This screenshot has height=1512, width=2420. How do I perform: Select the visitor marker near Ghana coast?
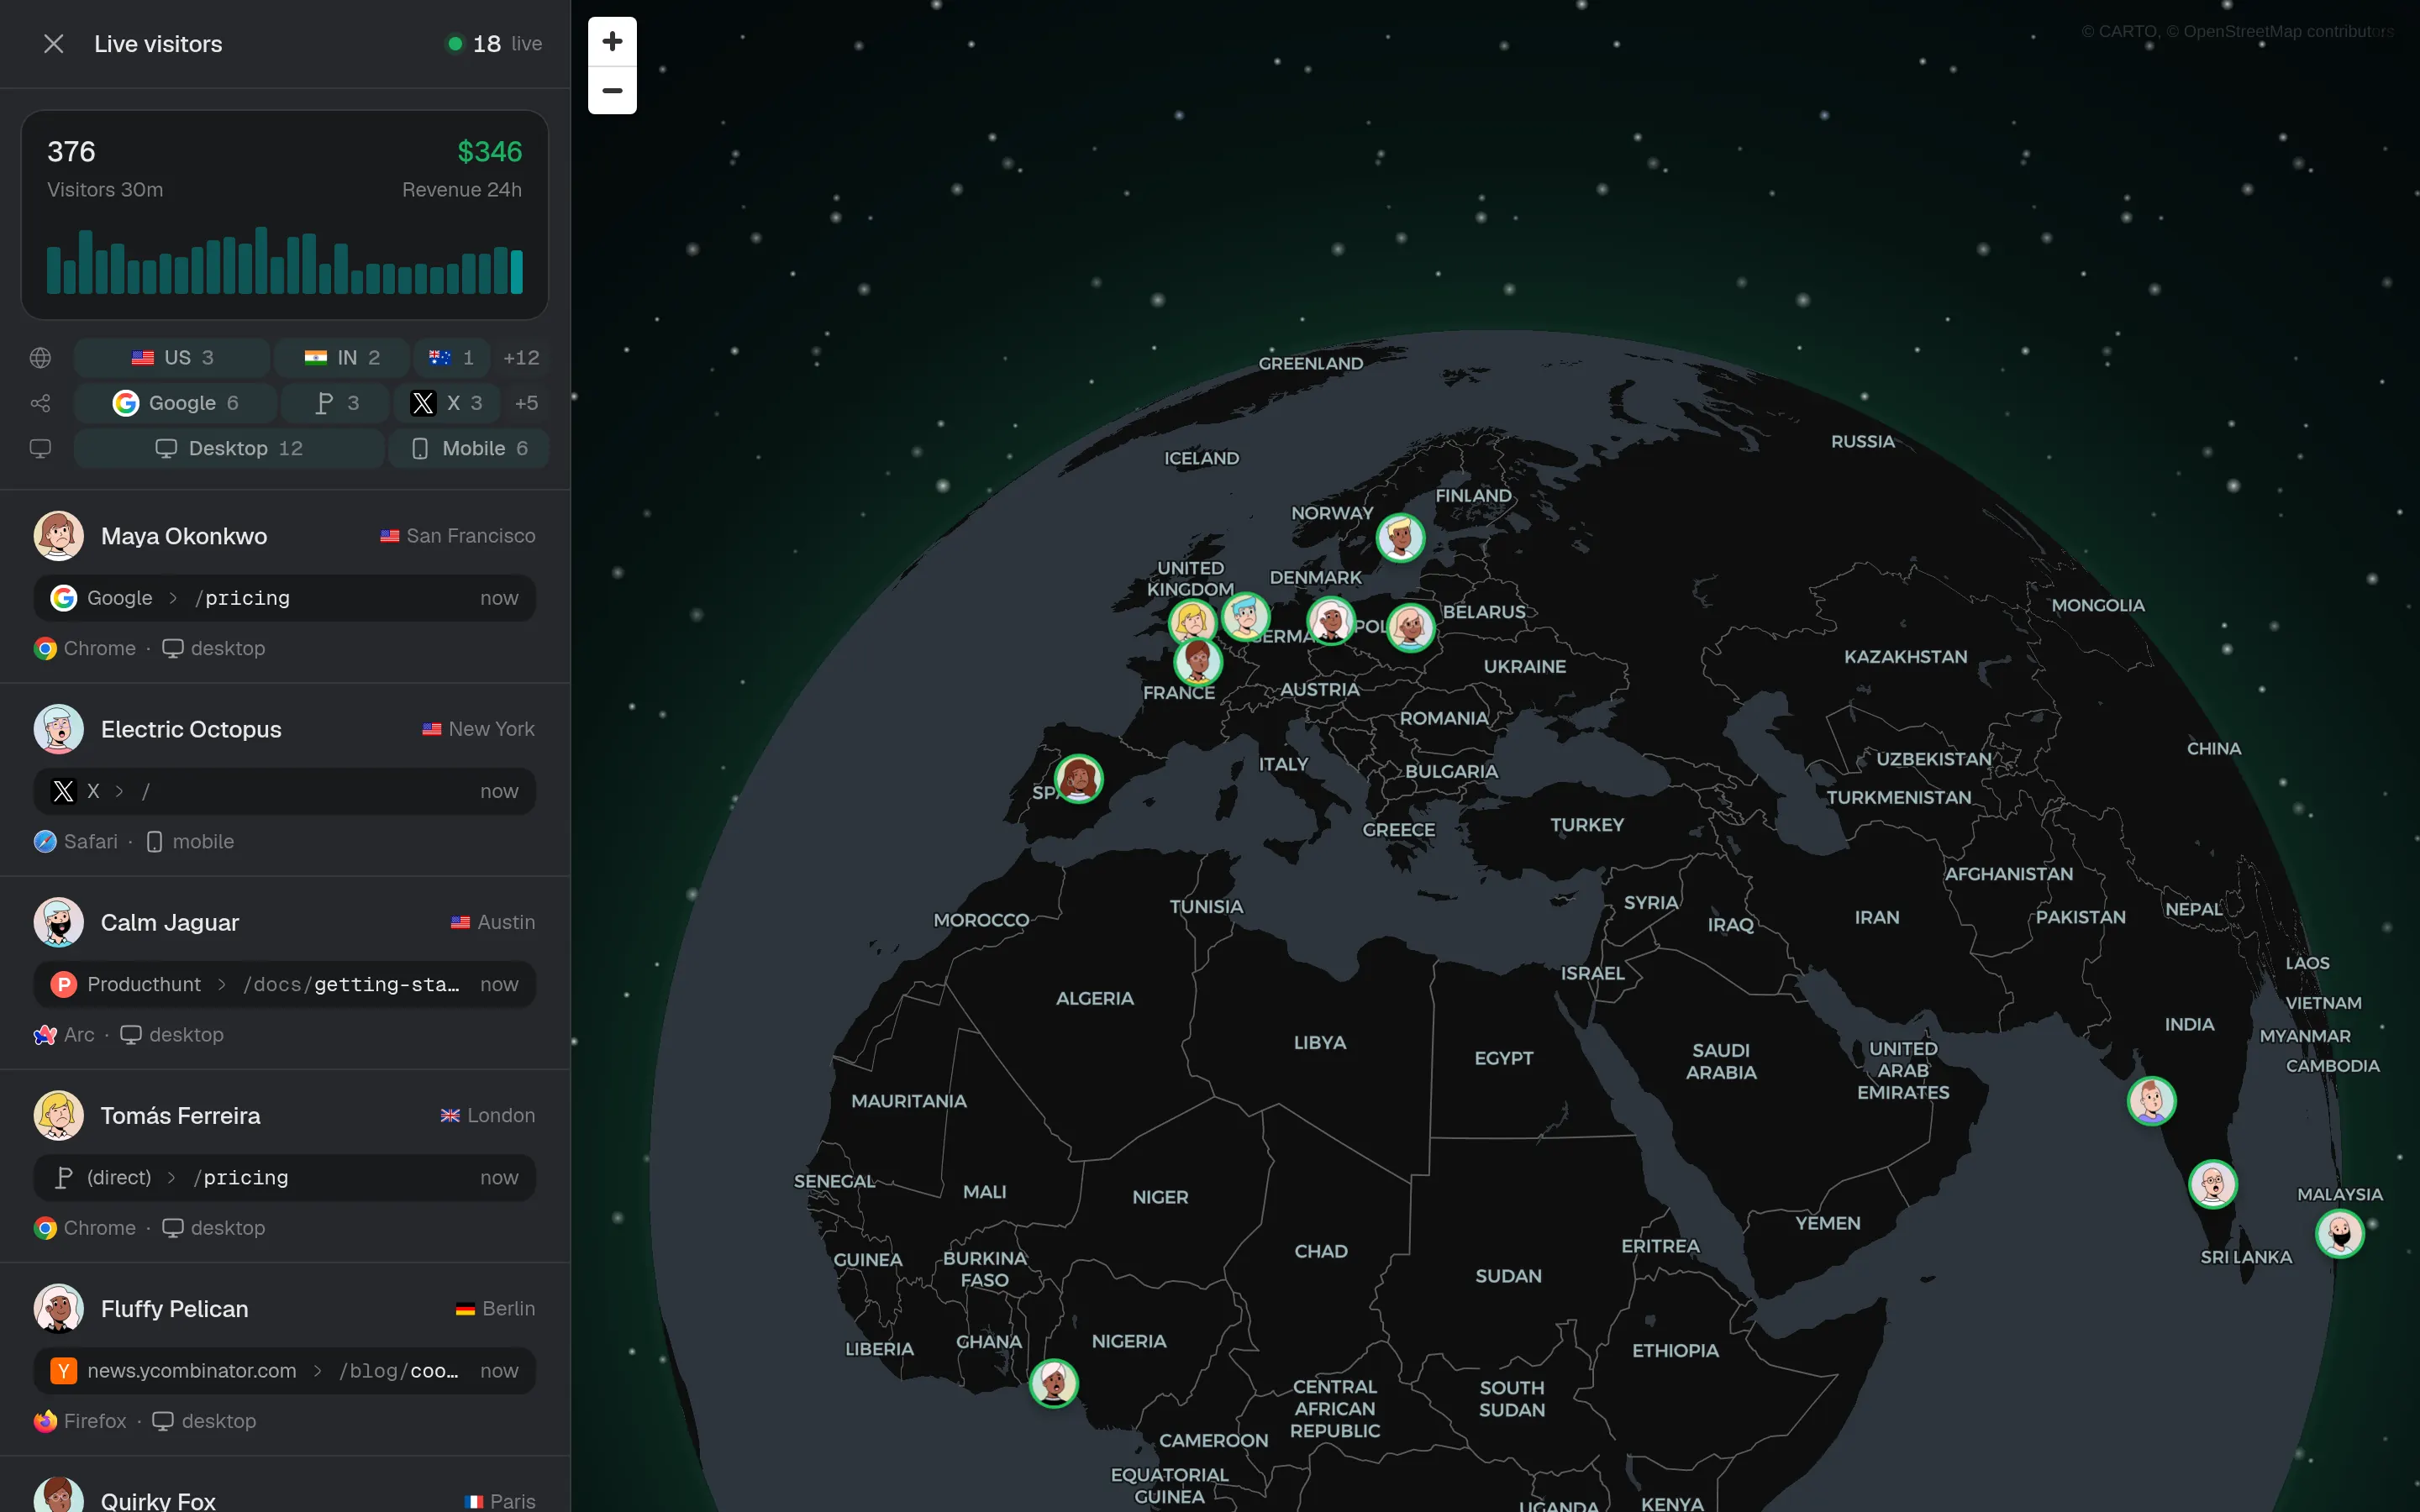1054,1383
